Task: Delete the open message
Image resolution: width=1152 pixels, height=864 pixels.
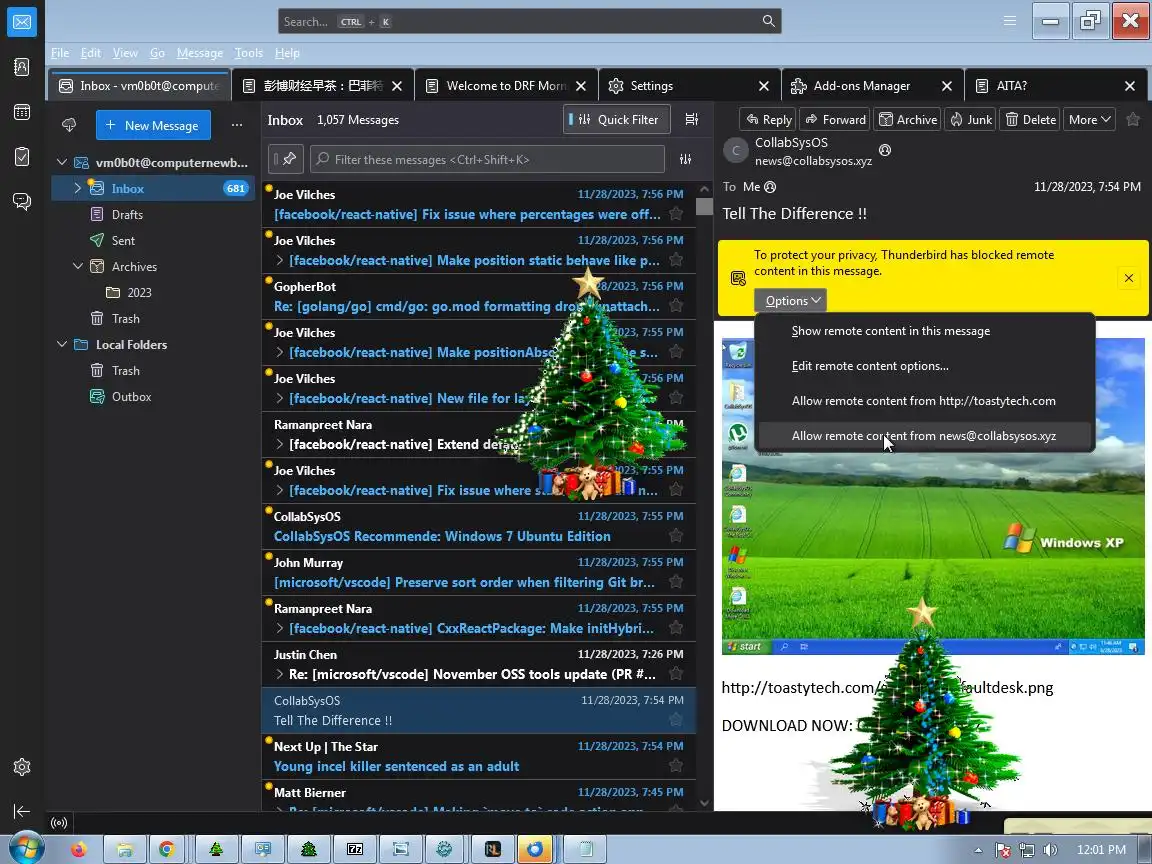Action: [x=1030, y=119]
